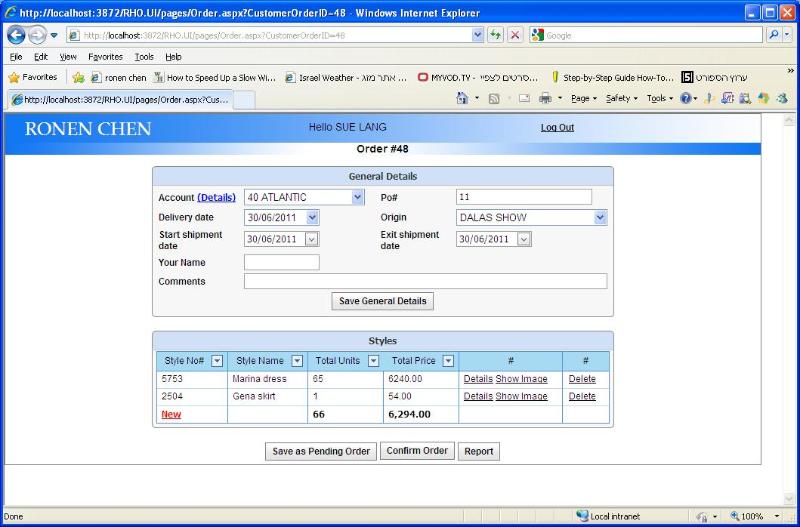The height and width of the screenshot is (527, 800).
Task: Click the search magnifier icon
Action: (x=774, y=35)
